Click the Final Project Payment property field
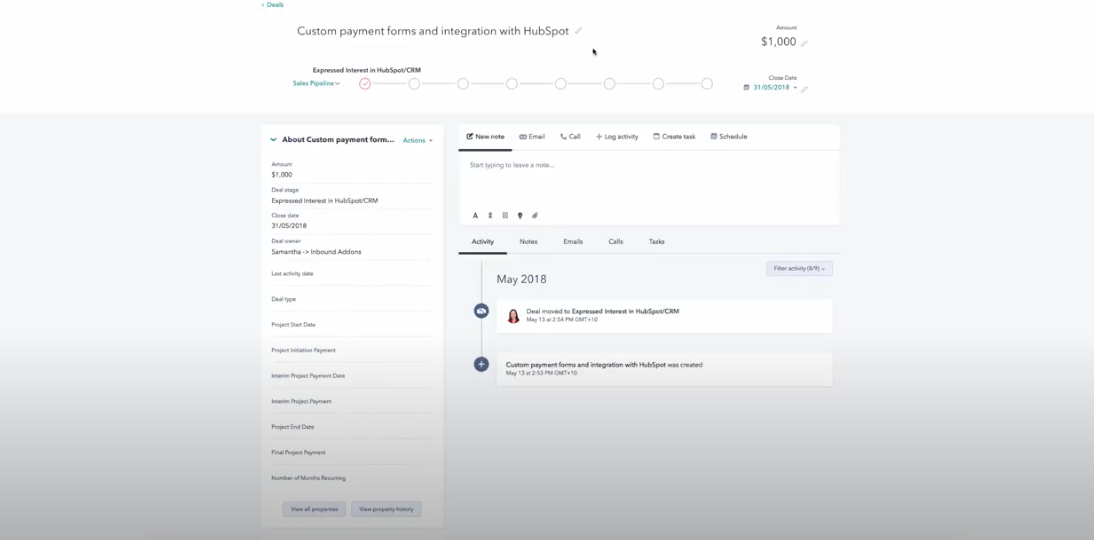The image size is (1094, 540). click(x=352, y=453)
